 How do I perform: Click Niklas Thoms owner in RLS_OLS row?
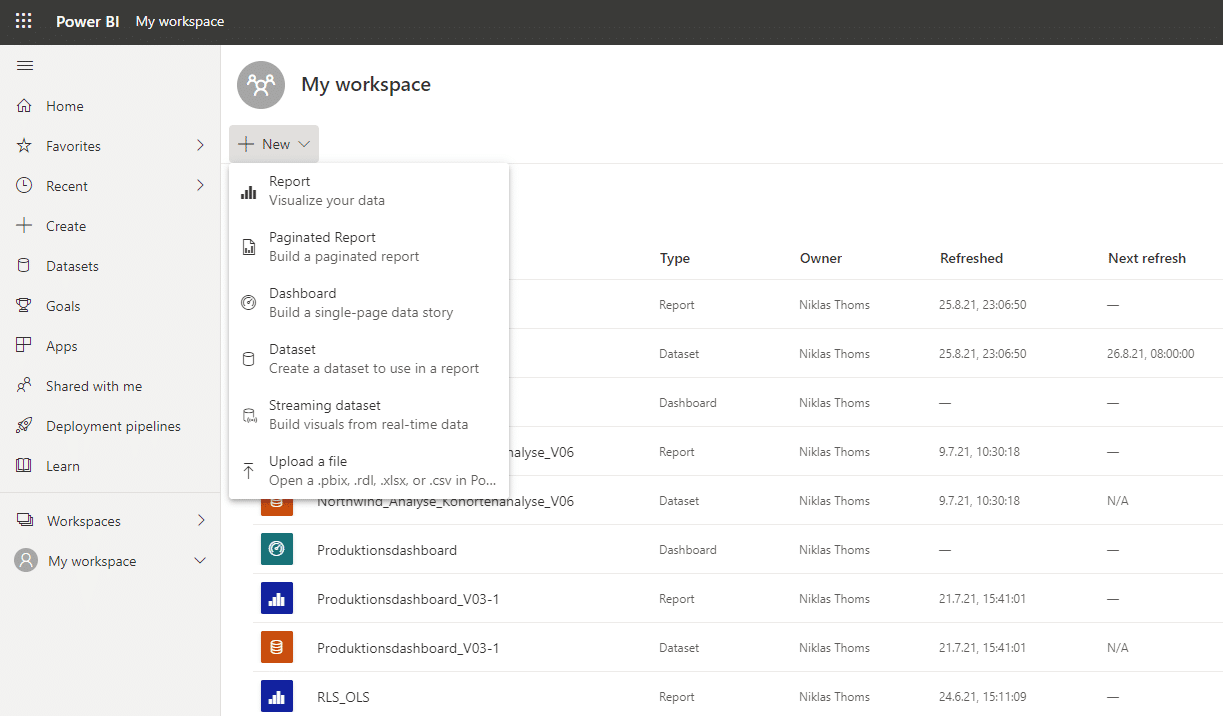pyautogui.click(x=834, y=697)
